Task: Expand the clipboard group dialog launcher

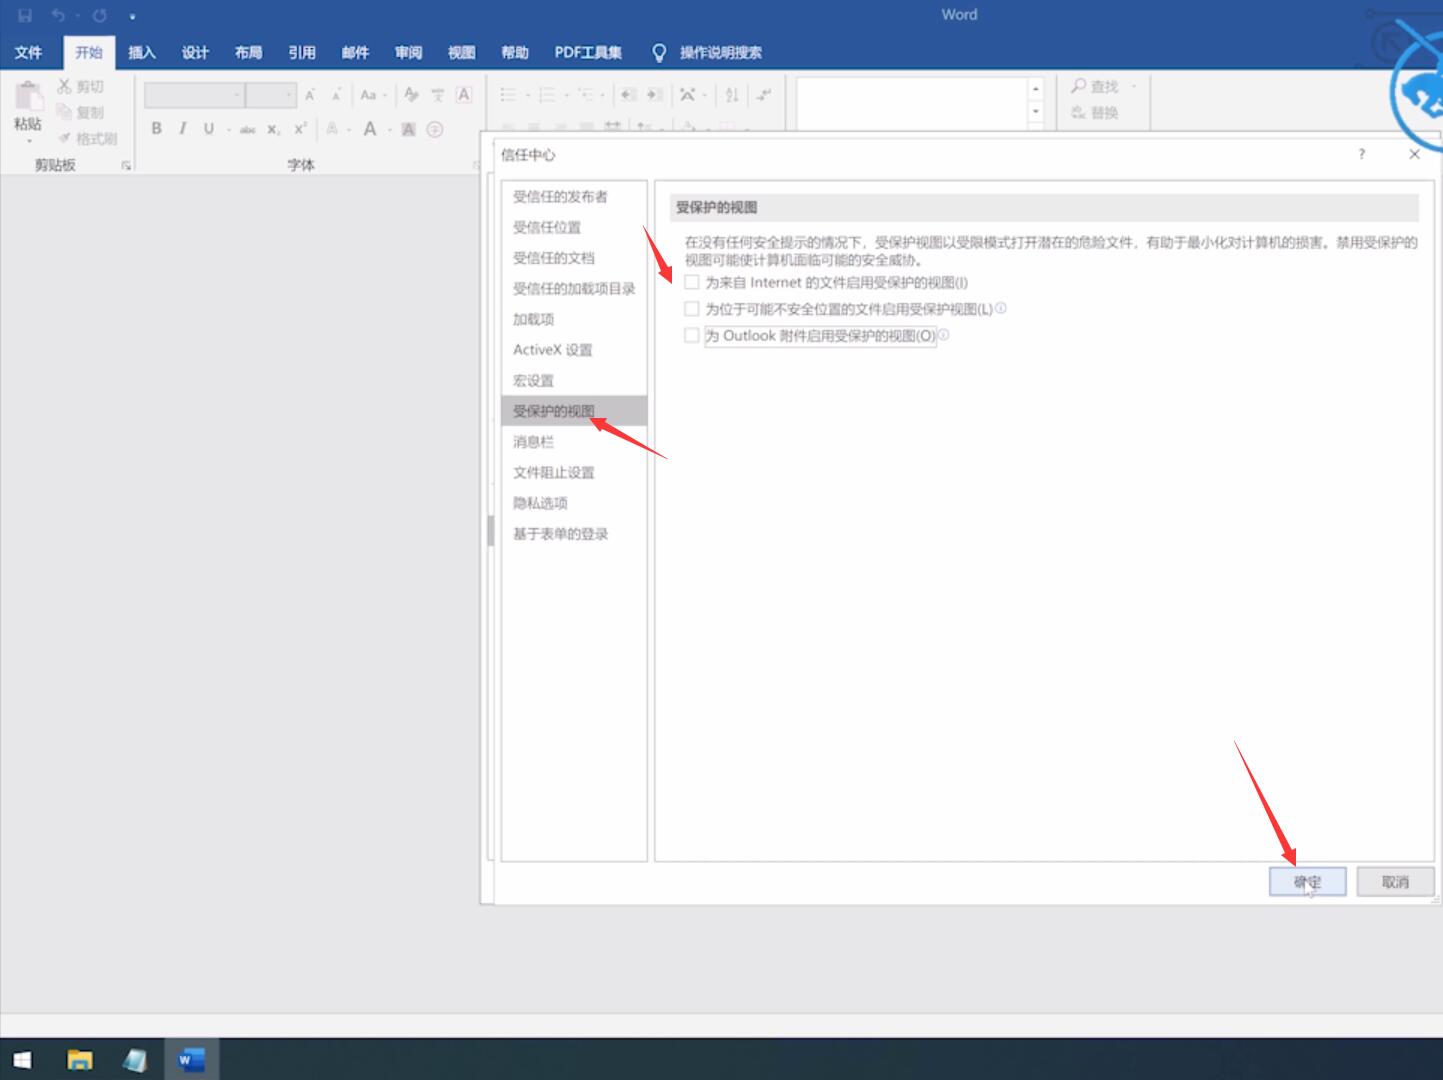Action: (x=126, y=165)
